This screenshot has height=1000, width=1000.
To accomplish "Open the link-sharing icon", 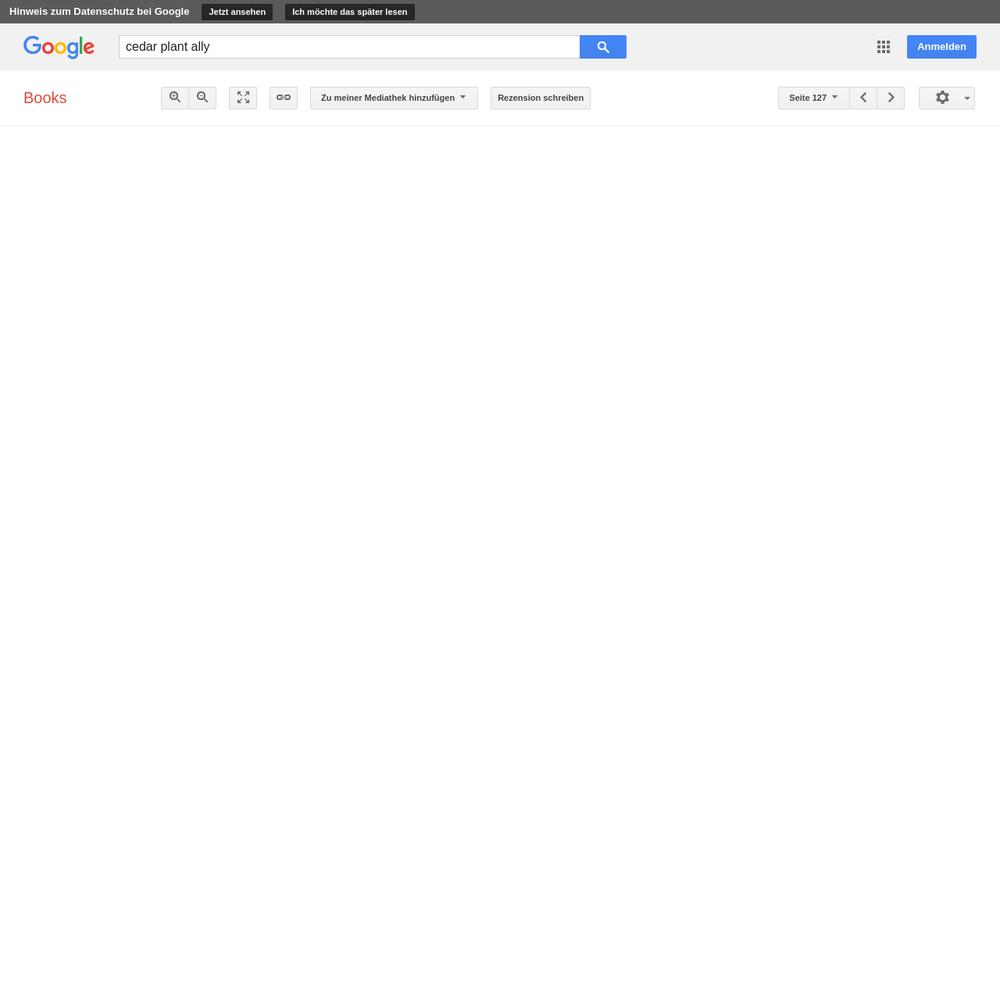I will click(283, 98).
